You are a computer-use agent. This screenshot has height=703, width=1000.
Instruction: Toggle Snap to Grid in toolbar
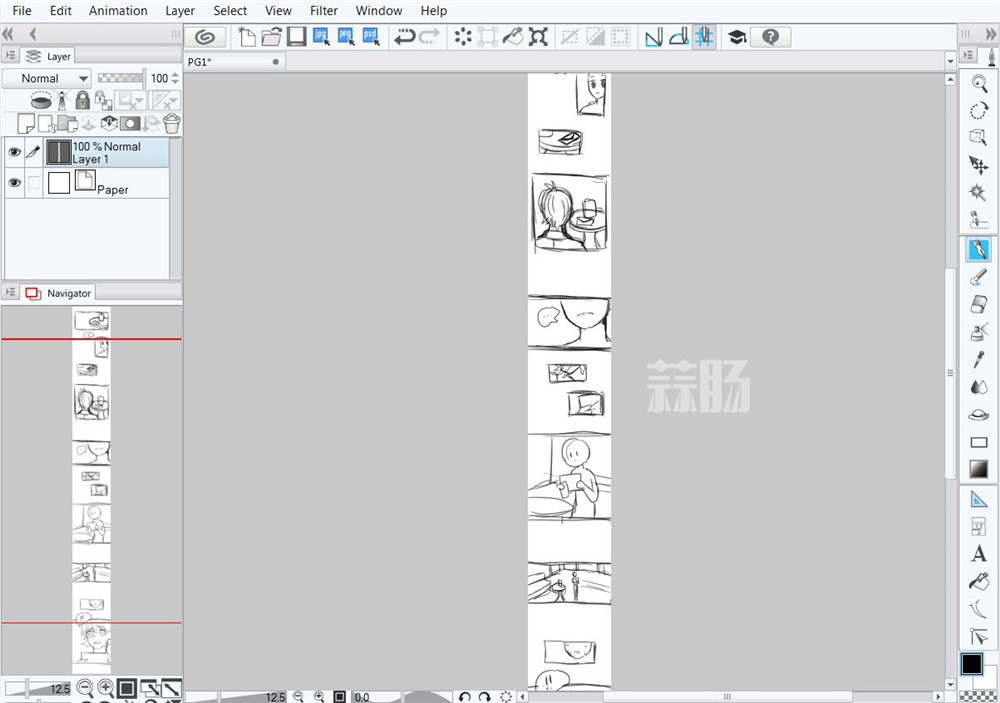(704, 37)
